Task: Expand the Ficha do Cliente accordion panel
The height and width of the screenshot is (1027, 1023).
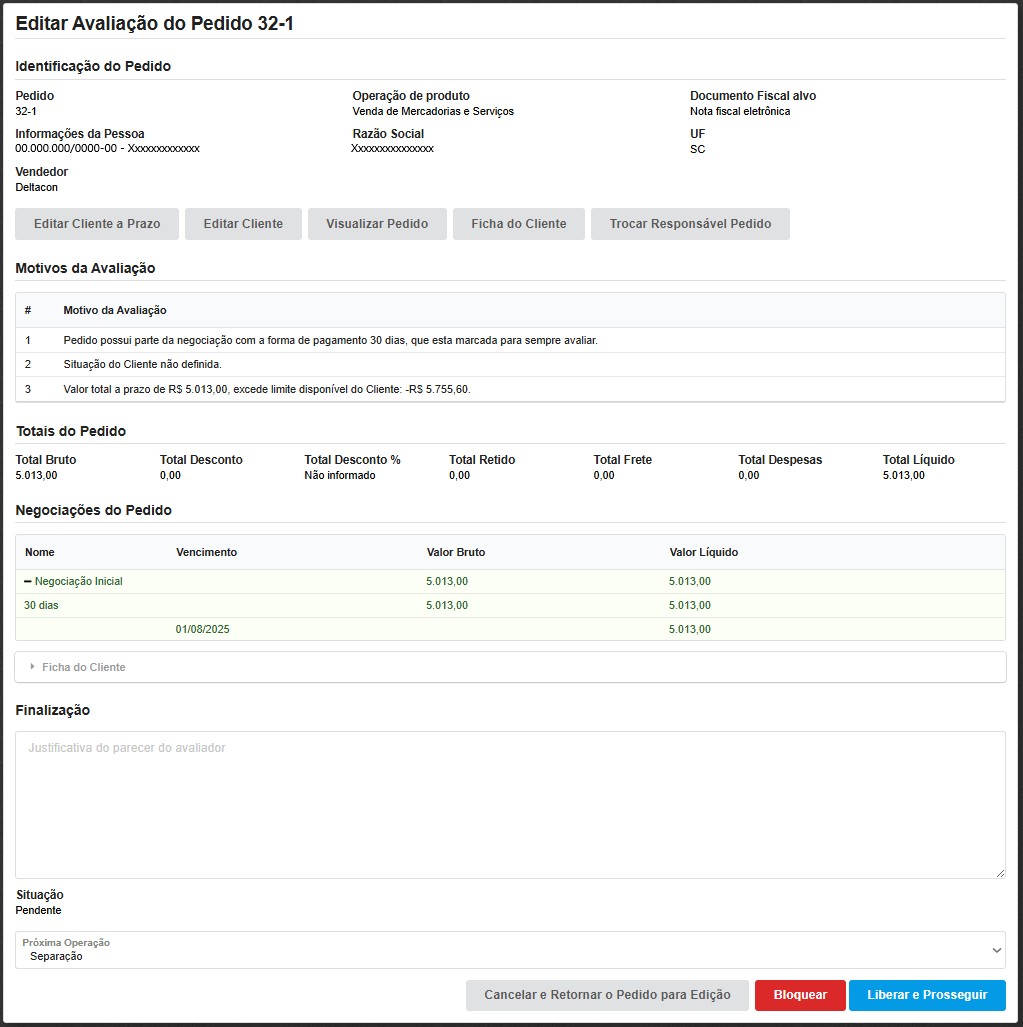Action: tap(84, 667)
